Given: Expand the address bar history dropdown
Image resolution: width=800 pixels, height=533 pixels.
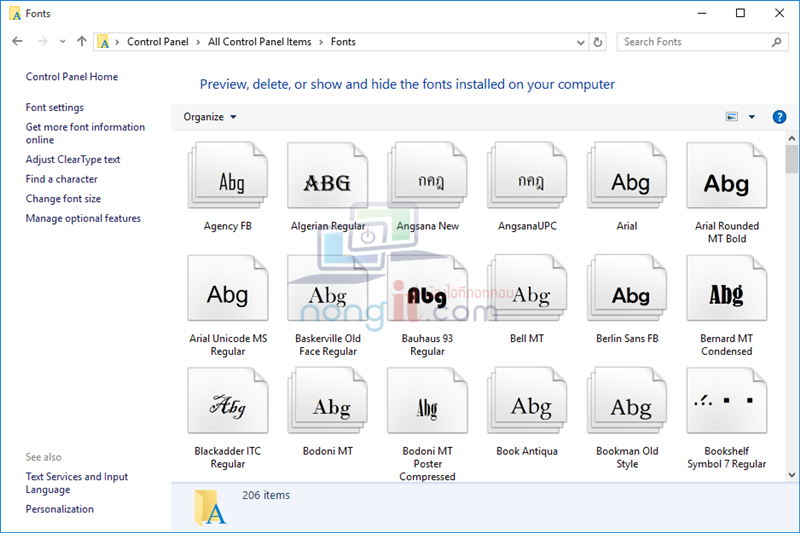Looking at the screenshot, I should 581,42.
